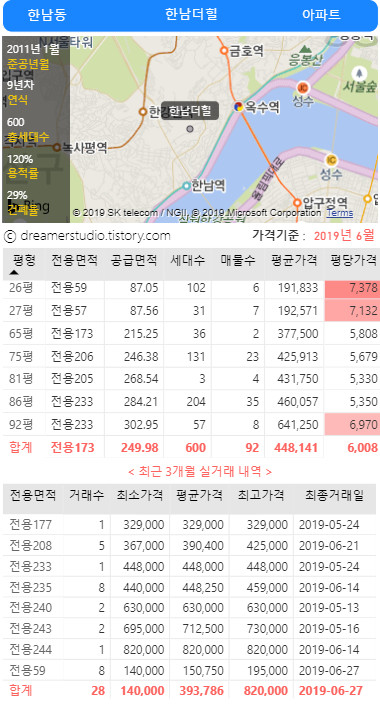
Task: Select the 75평 row cell
Action: [x=21, y=356]
